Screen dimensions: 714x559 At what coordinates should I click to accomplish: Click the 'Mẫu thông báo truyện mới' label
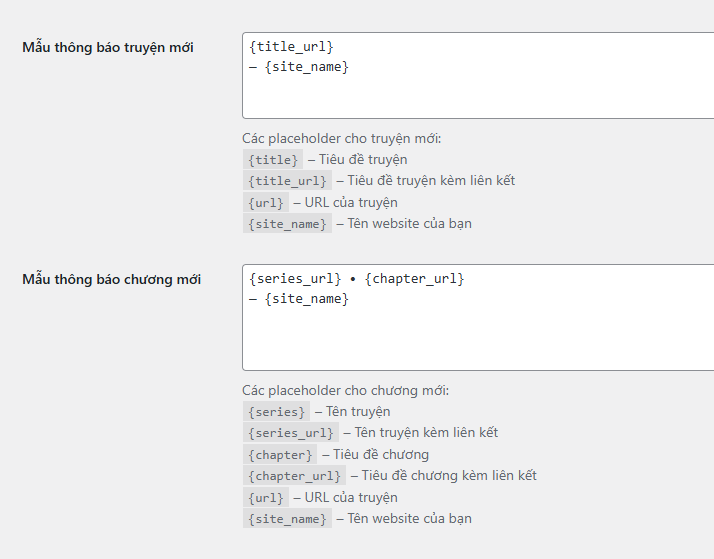pos(108,47)
